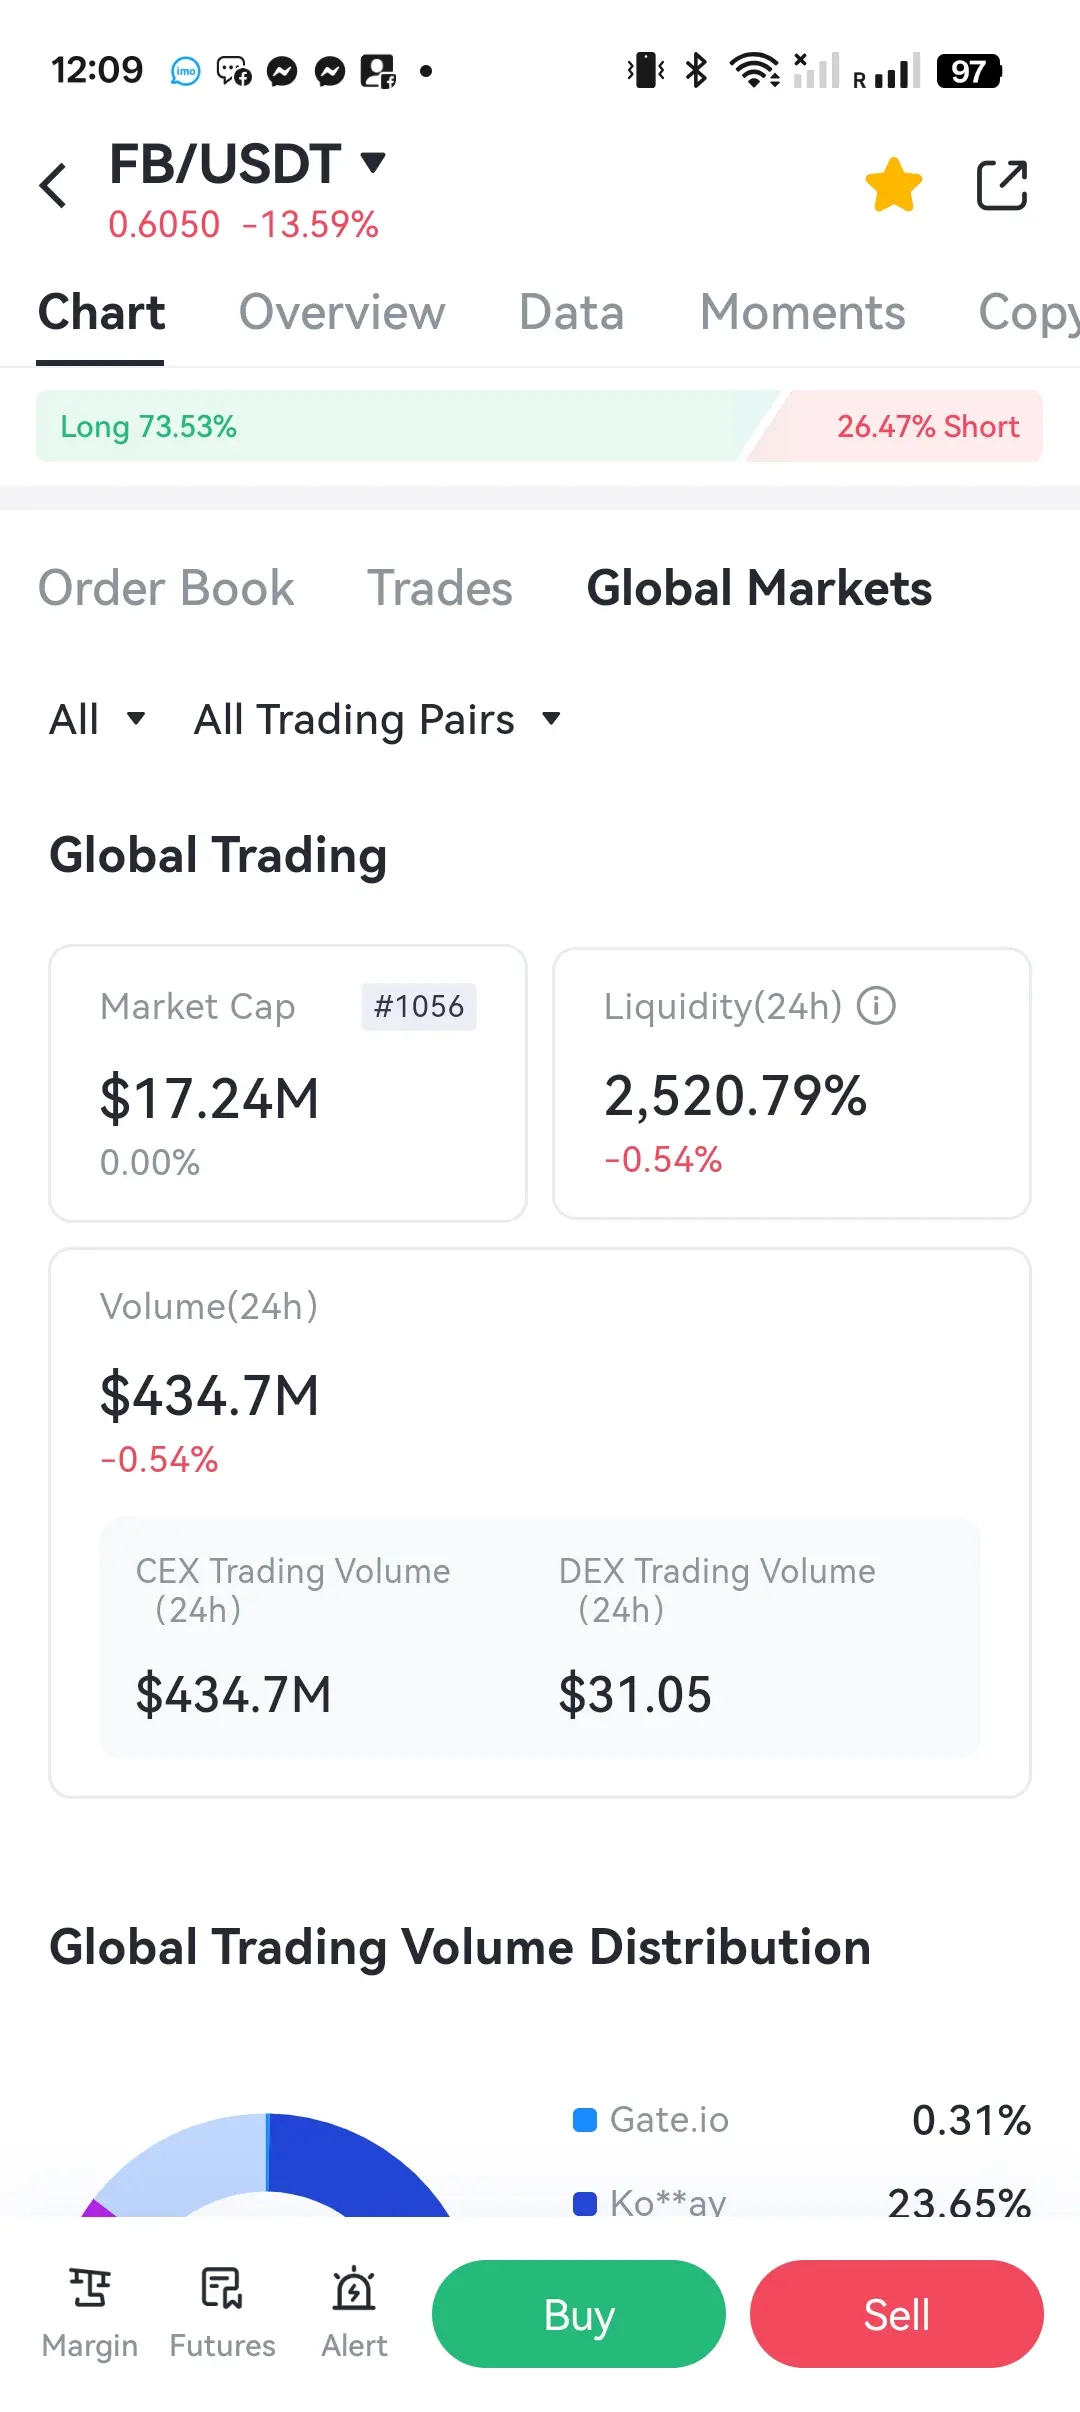
Task: Tap the #1056 market cap rank badge
Action: tap(418, 1006)
